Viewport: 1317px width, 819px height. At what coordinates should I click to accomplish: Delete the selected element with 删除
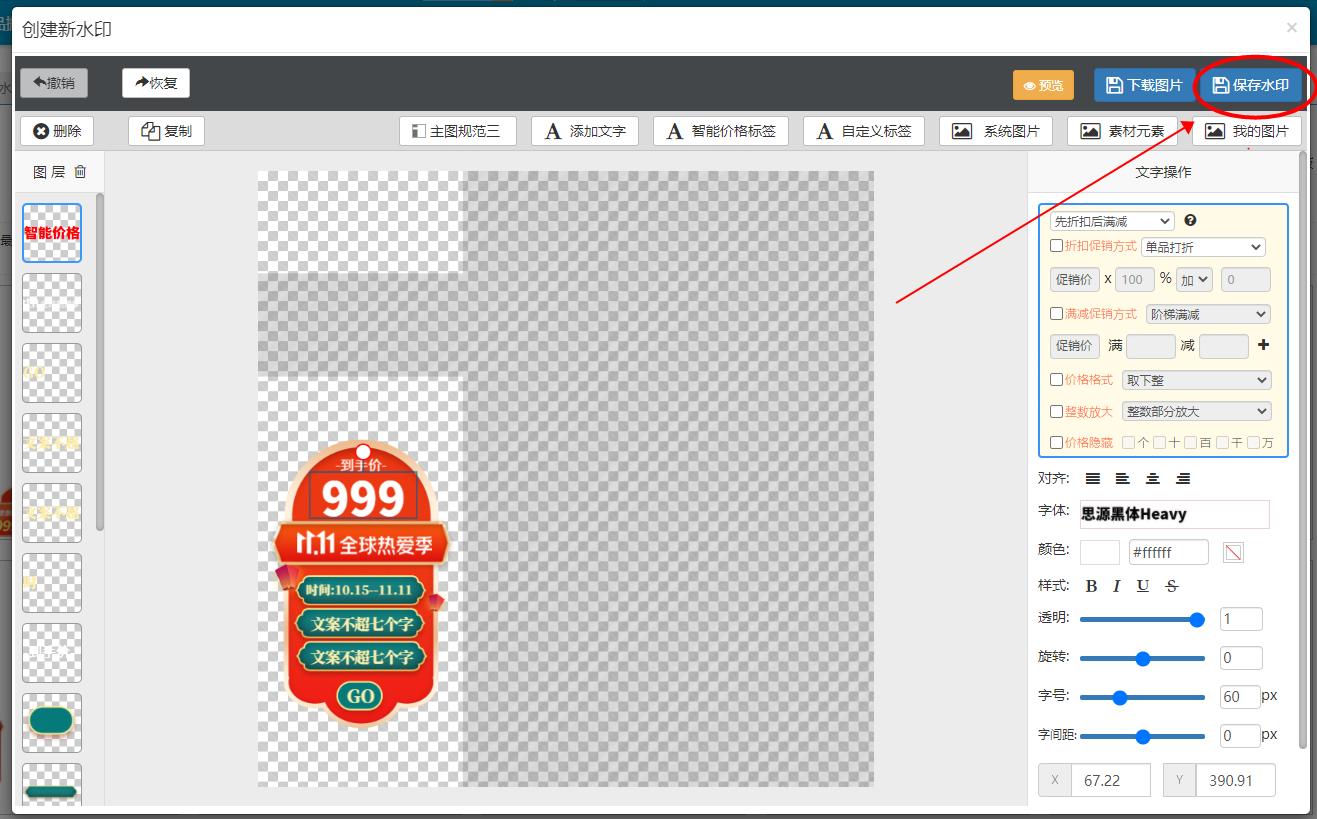(x=57, y=131)
